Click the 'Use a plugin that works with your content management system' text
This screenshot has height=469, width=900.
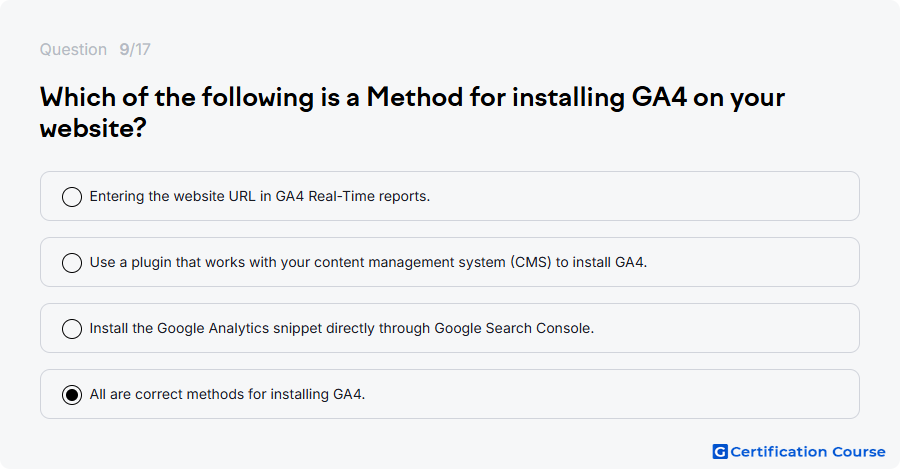(x=368, y=262)
